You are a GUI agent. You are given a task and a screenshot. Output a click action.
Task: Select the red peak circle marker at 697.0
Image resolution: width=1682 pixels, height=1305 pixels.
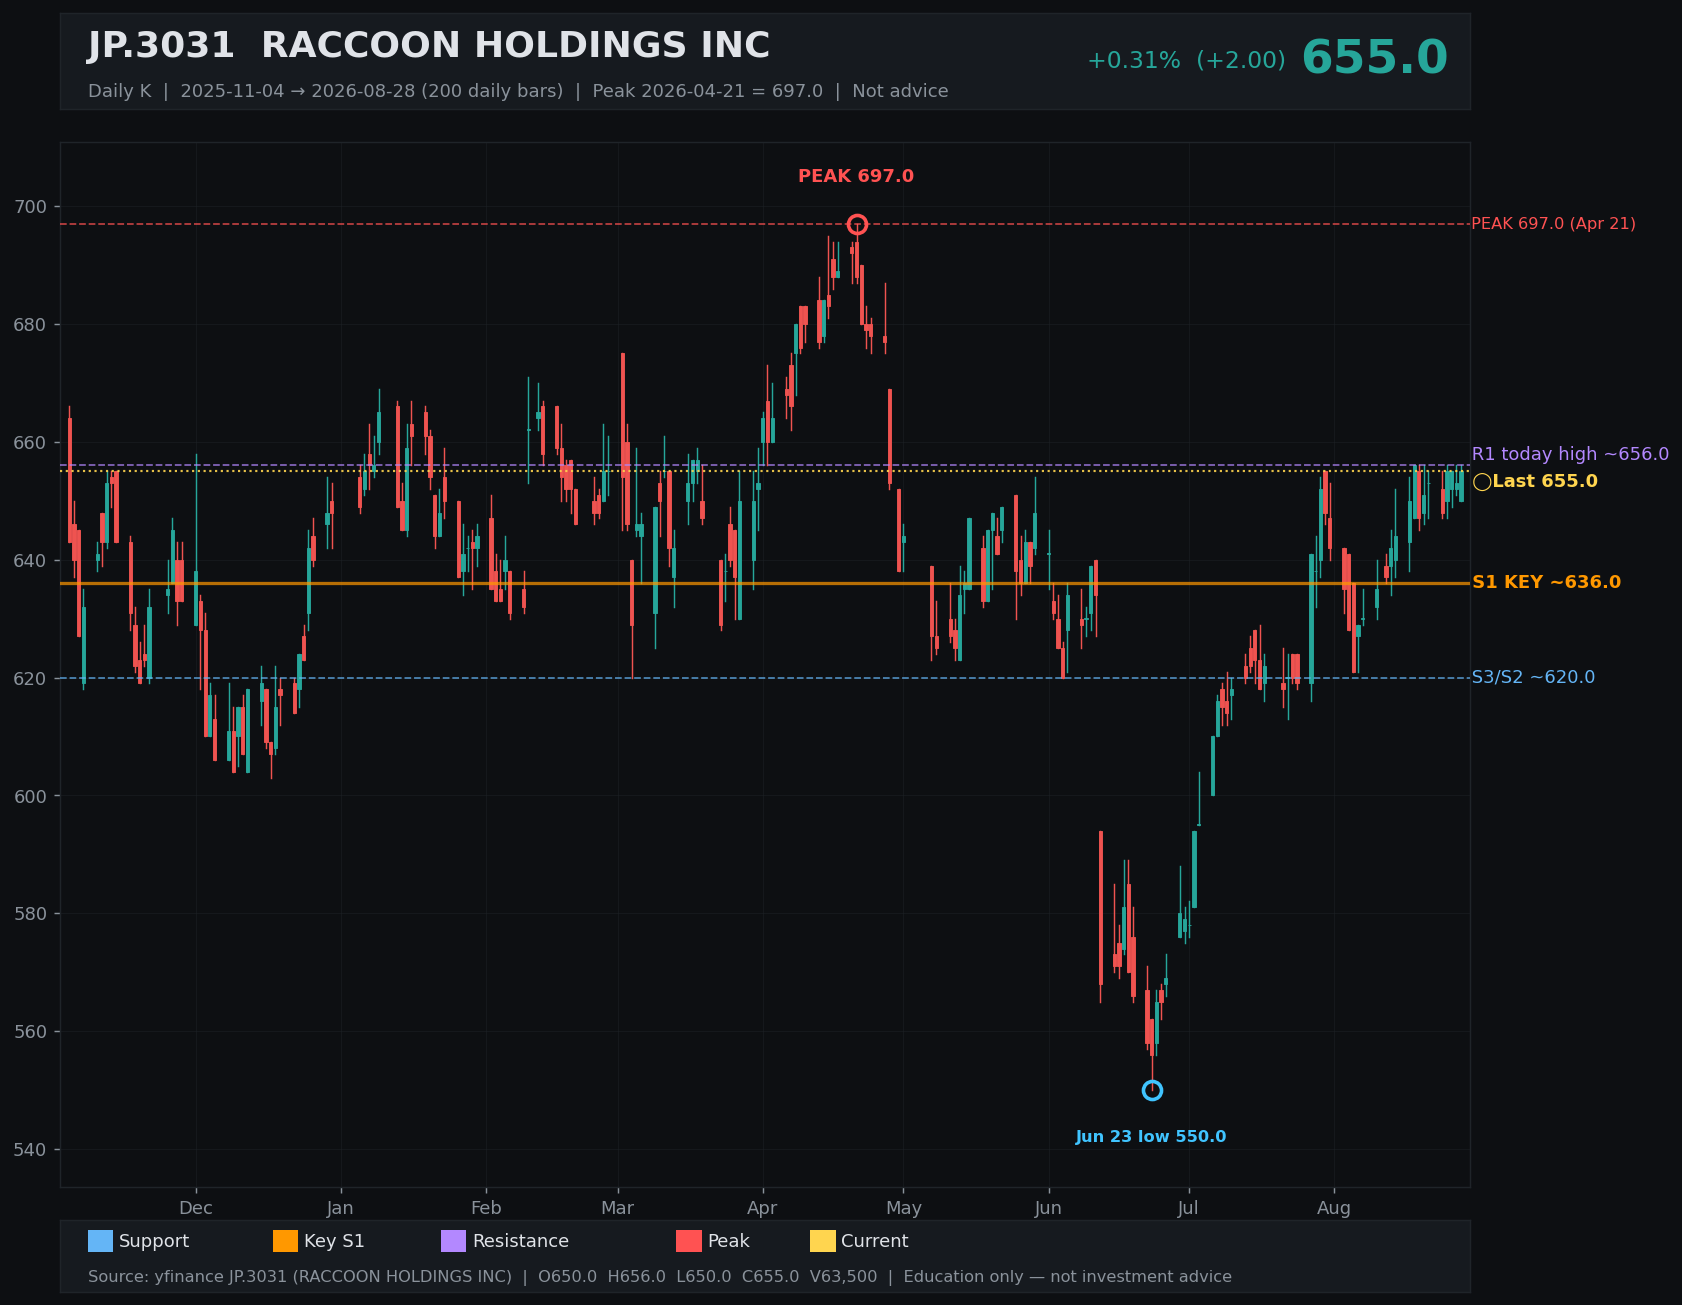tap(857, 224)
